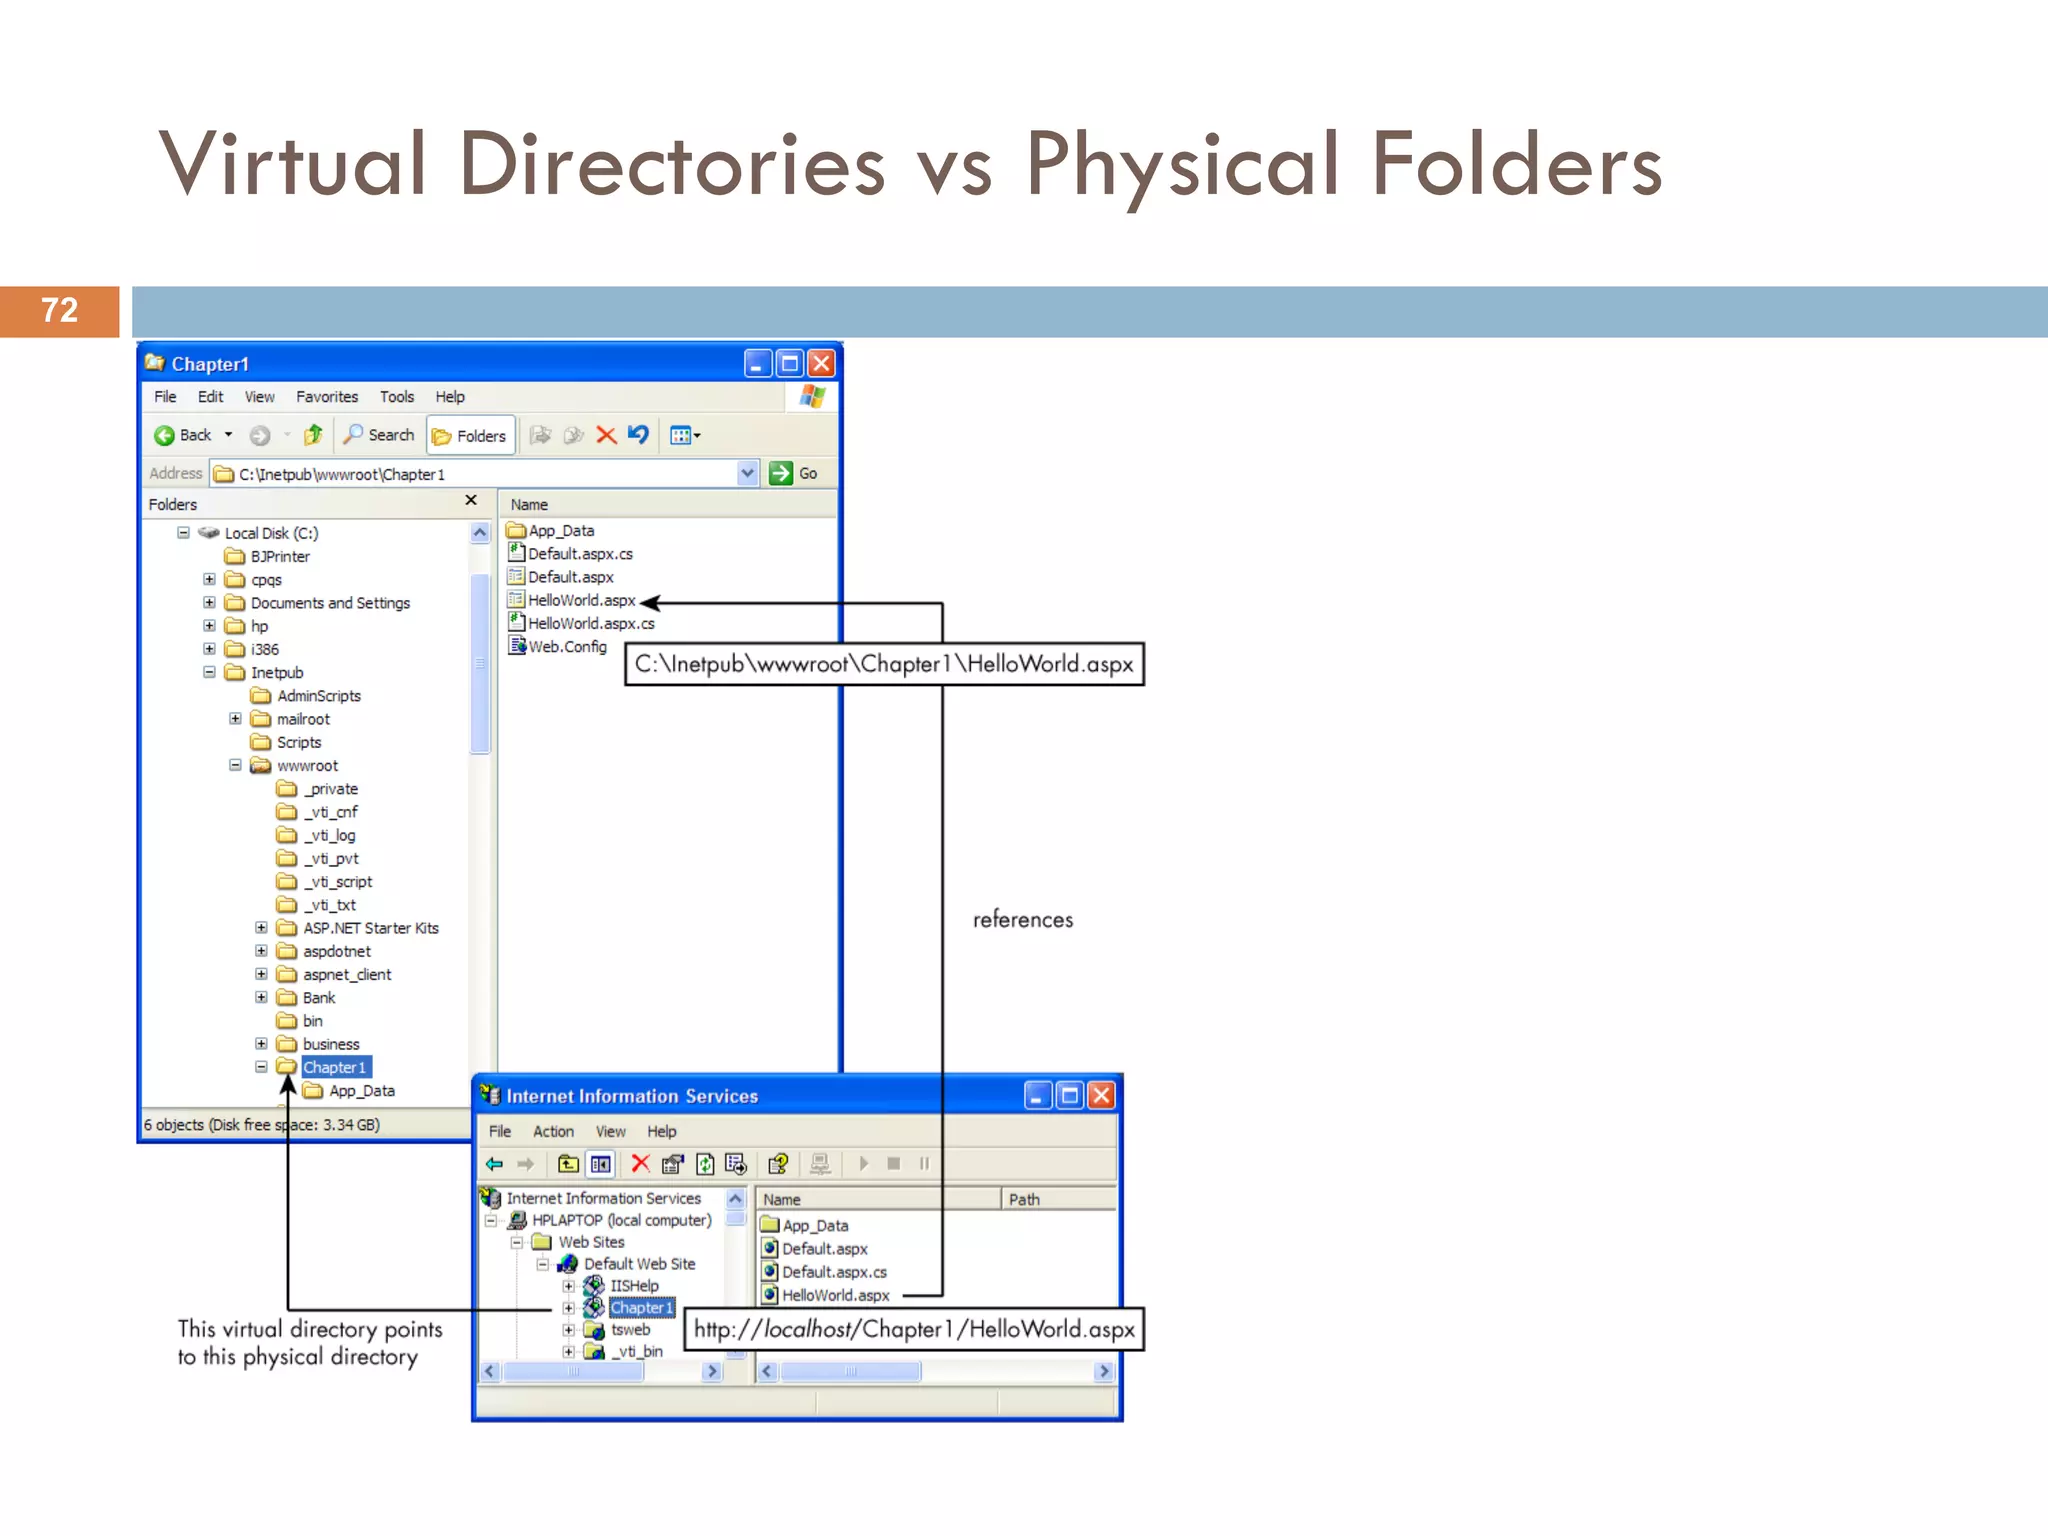Click IIS toolbar Forward arrow

tap(526, 1164)
